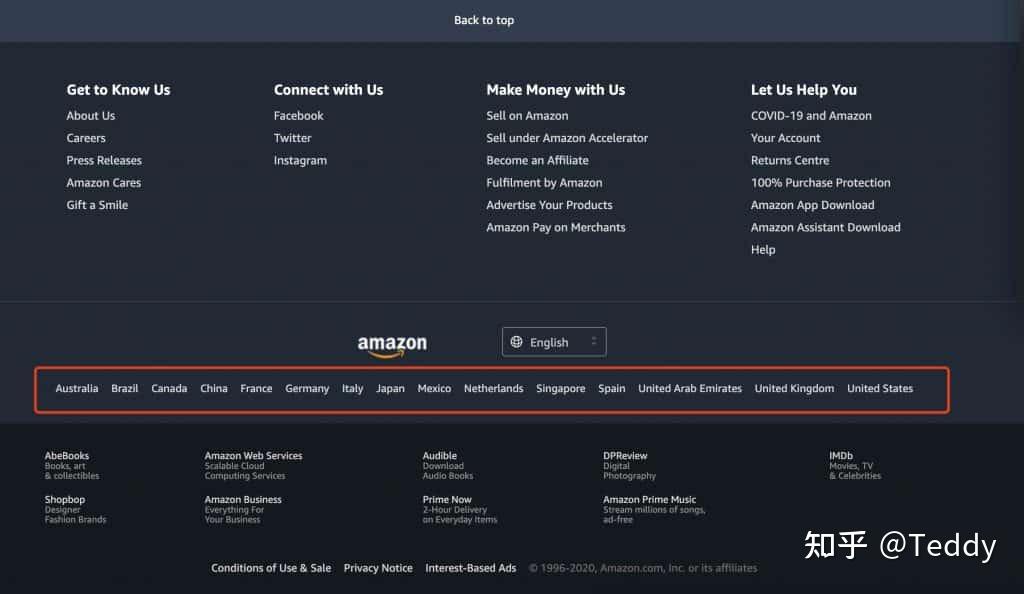This screenshot has width=1024, height=594.
Task: Switch to the Australia site
Action: (x=76, y=388)
